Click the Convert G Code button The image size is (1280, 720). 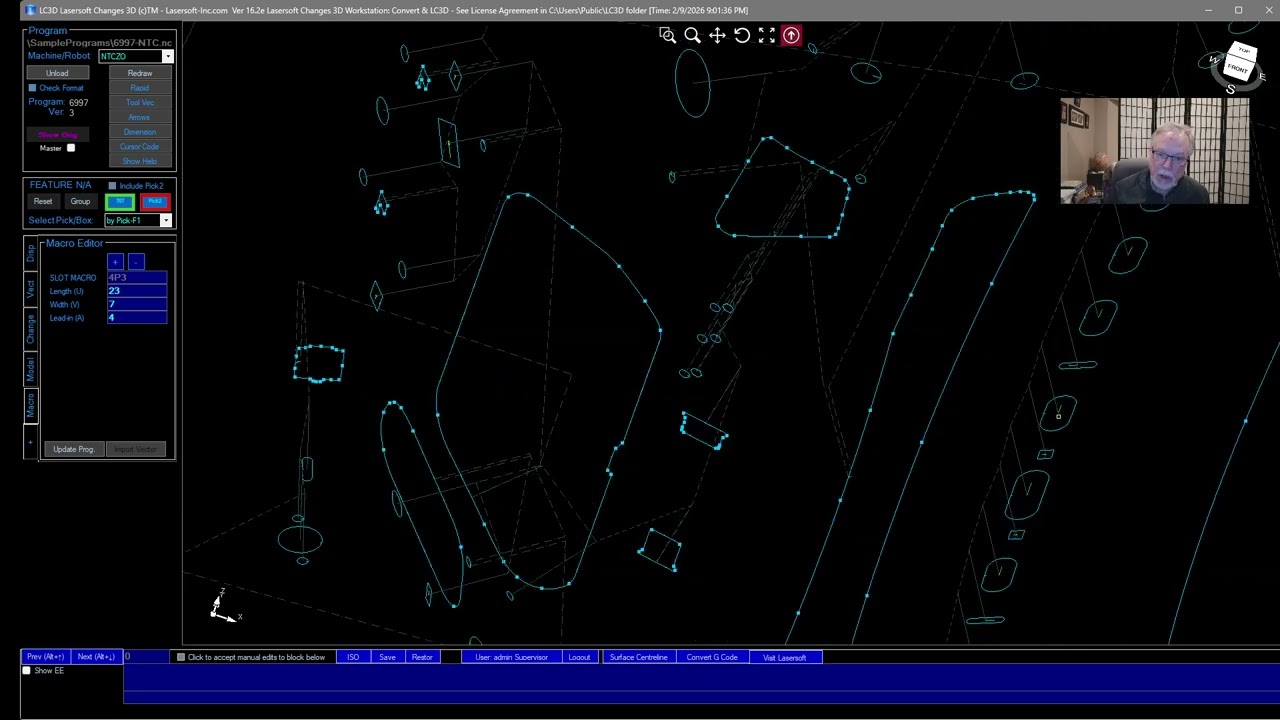pos(712,657)
